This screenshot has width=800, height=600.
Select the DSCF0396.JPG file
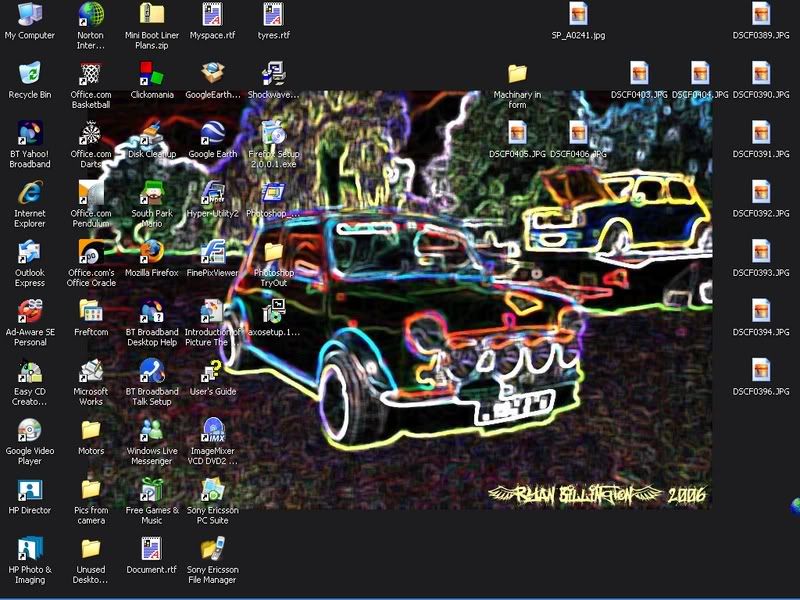[761, 371]
